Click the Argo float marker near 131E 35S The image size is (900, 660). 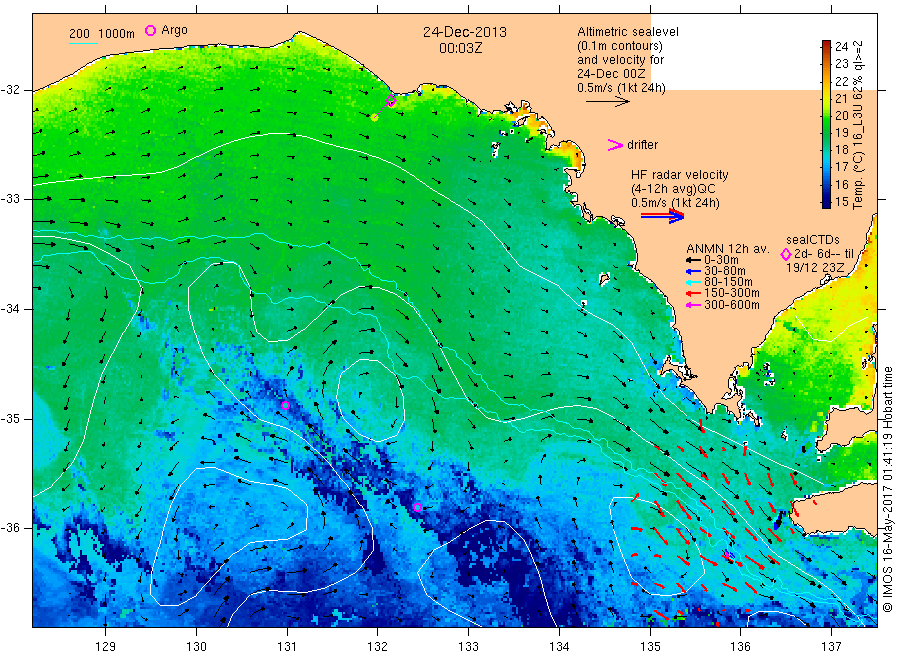285,405
